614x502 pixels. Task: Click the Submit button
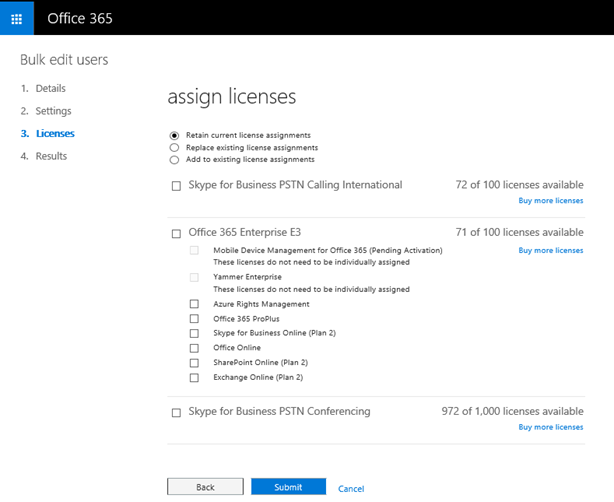288,487
